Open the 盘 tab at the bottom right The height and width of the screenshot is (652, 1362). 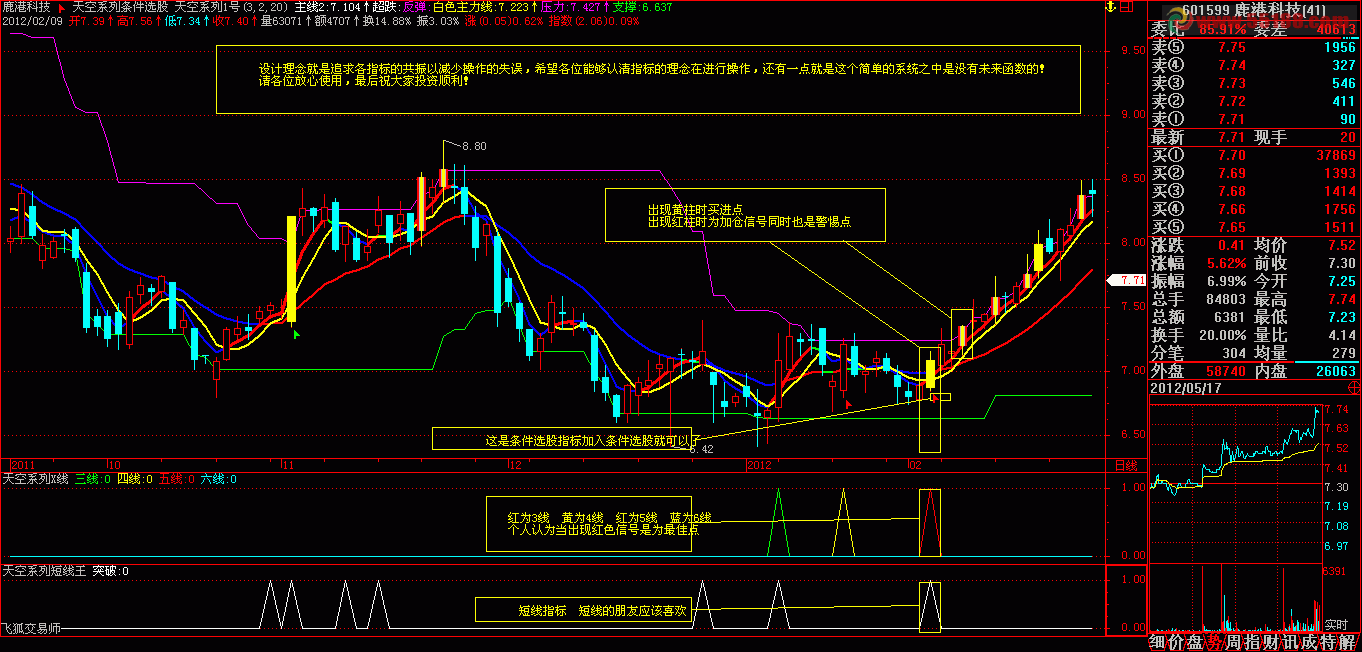coord(1193,642)
